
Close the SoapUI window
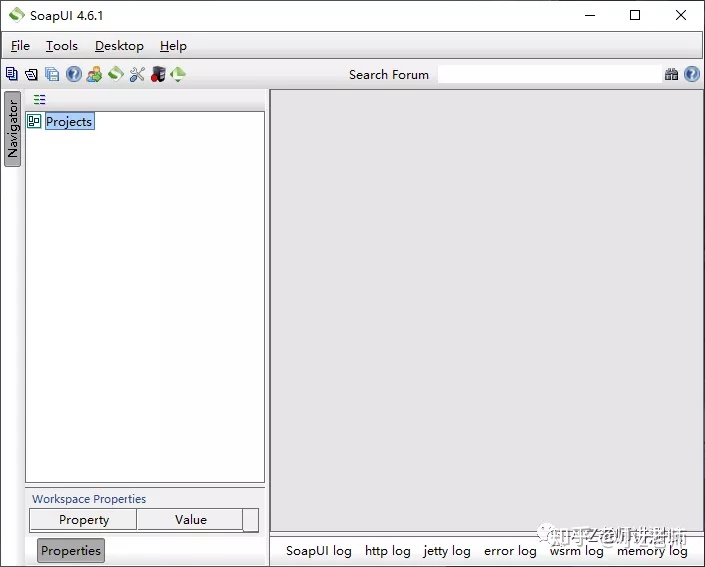[681, 15]
